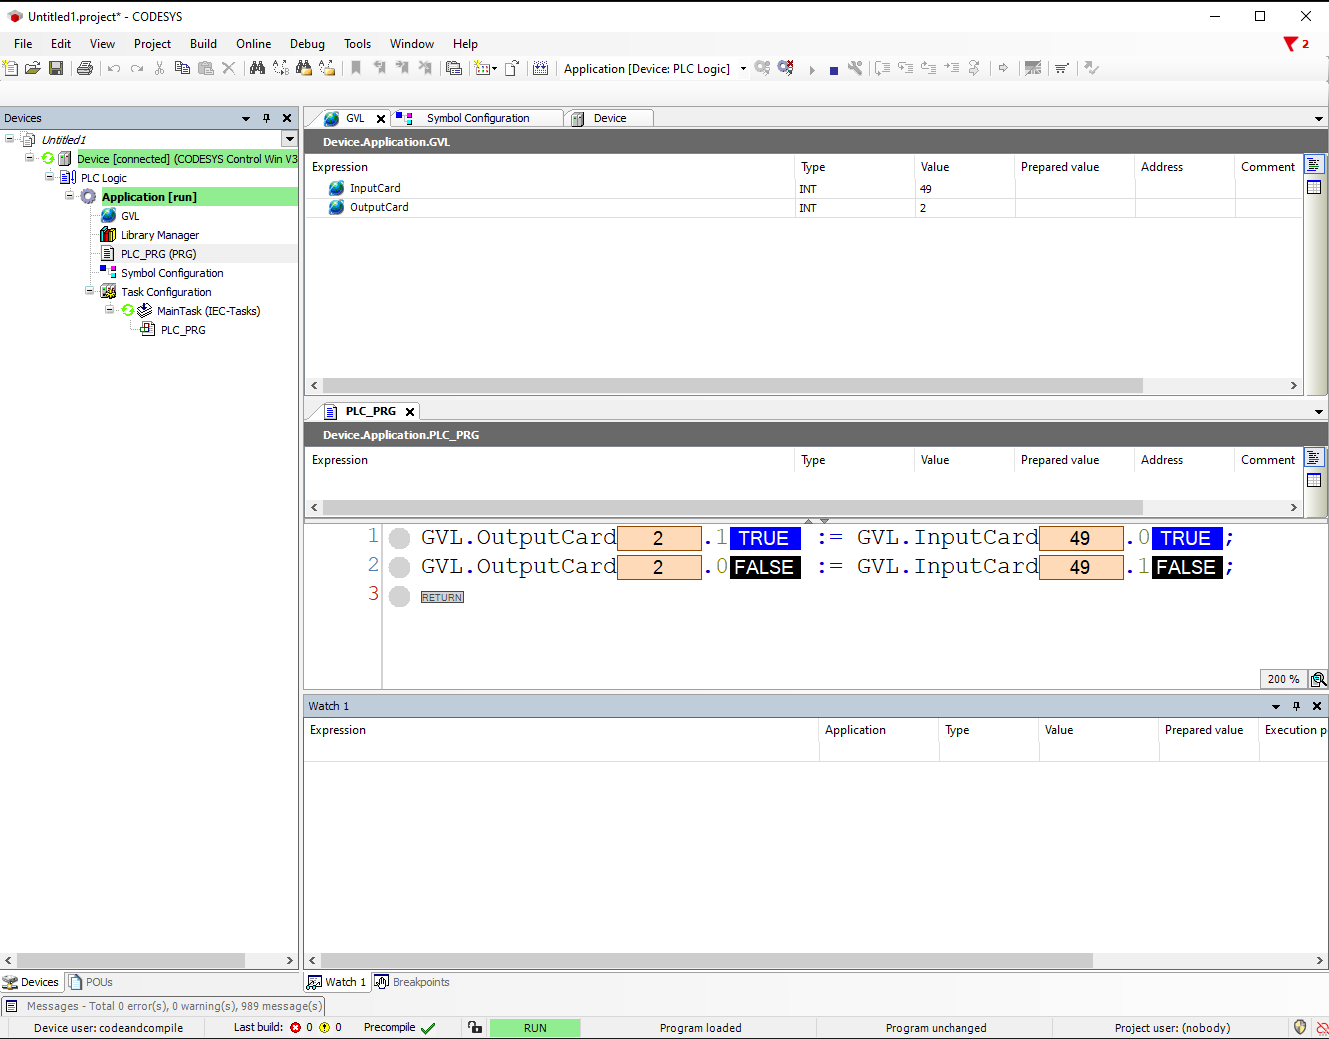
Task: Toggle pin on the Devices panel
Action: click(266, 118)
